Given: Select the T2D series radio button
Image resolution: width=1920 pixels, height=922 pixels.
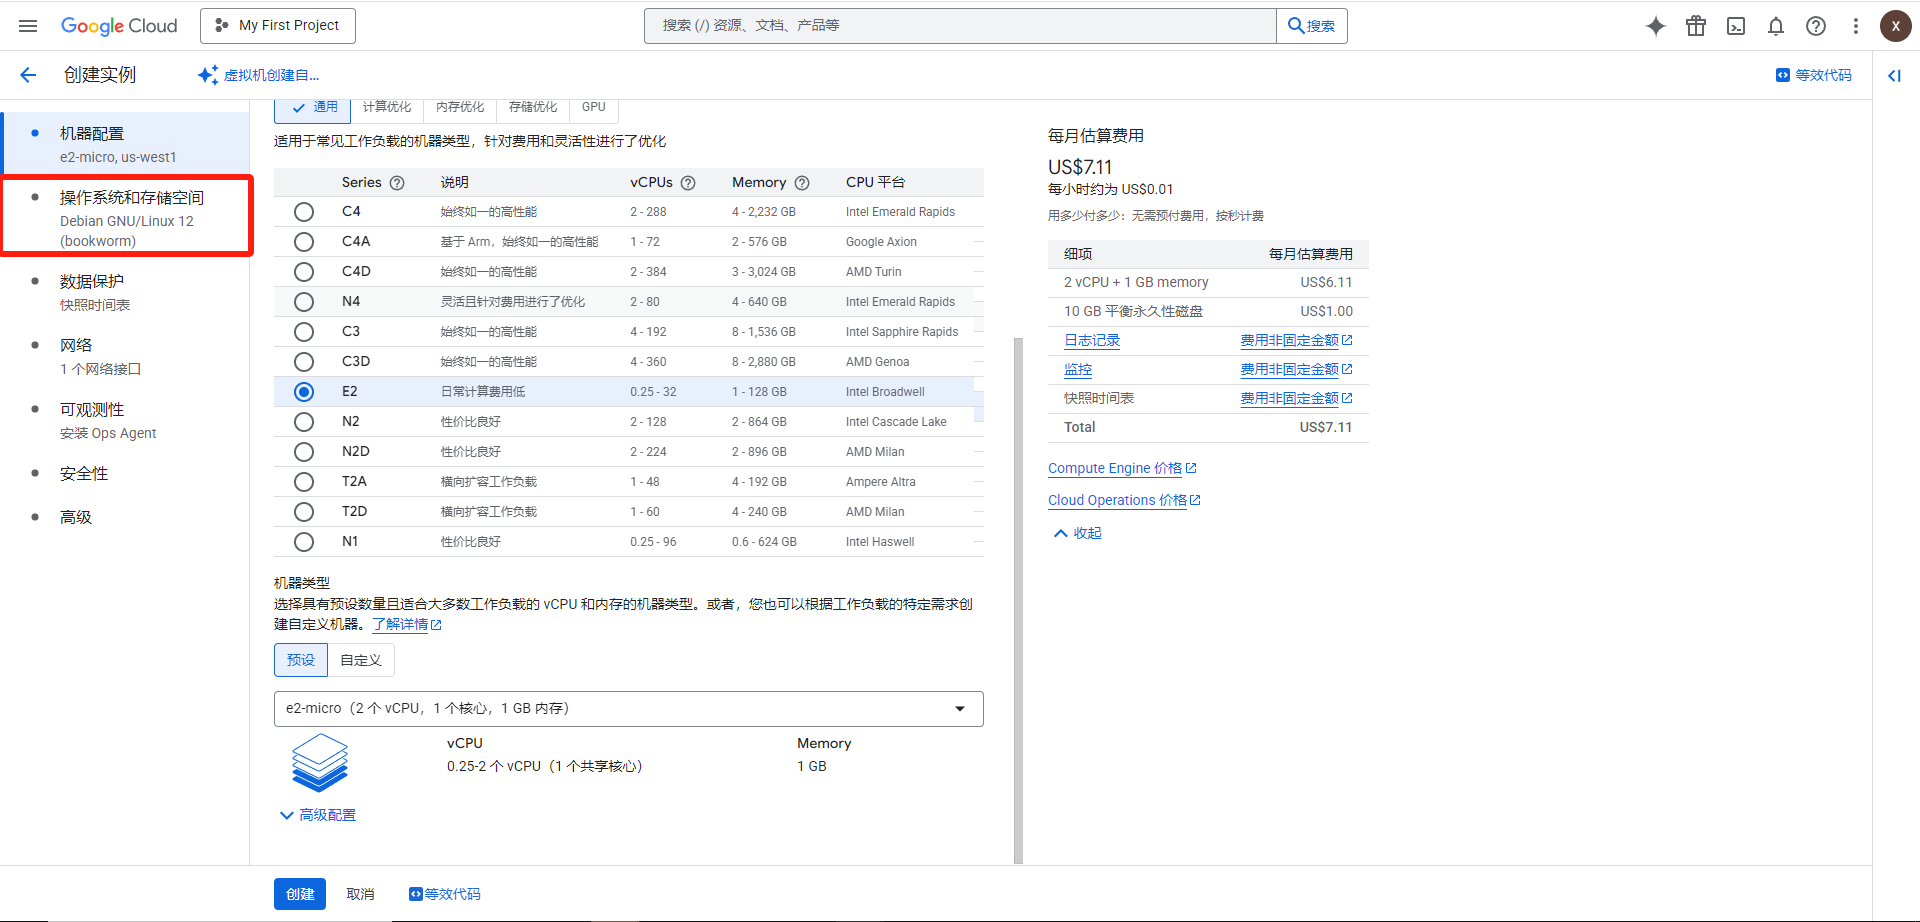Looking at the screenshot, I should (304, 512).
